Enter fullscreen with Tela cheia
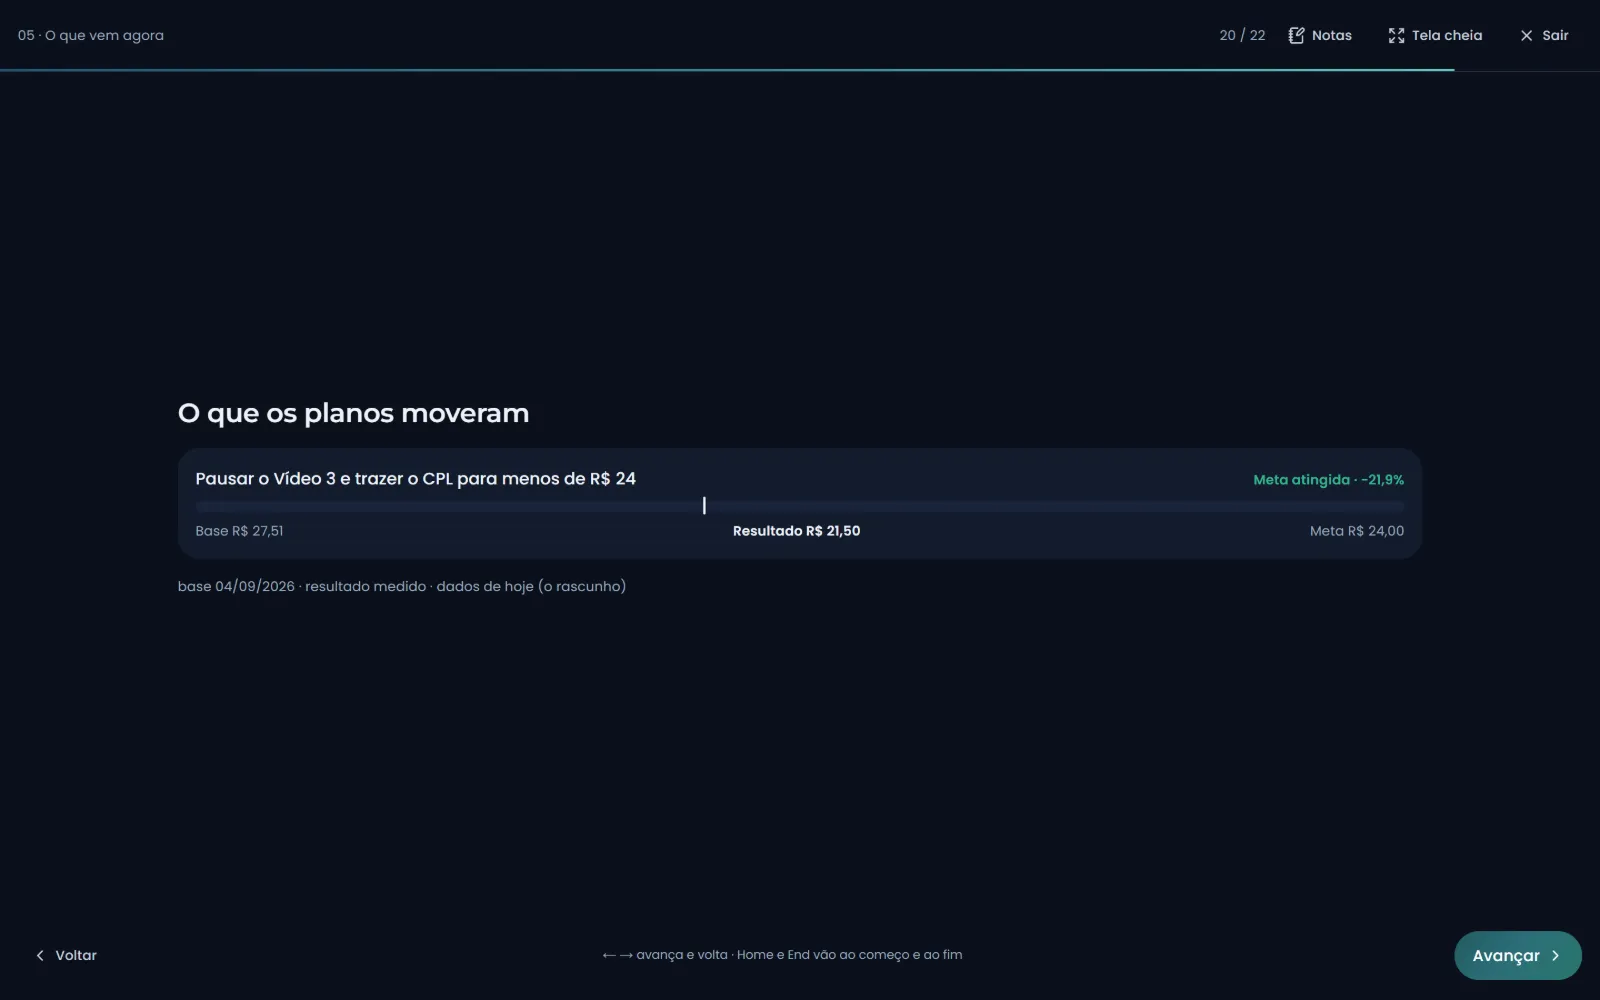Screen dimensions: 1600x1000 (x=1435, y=35)
